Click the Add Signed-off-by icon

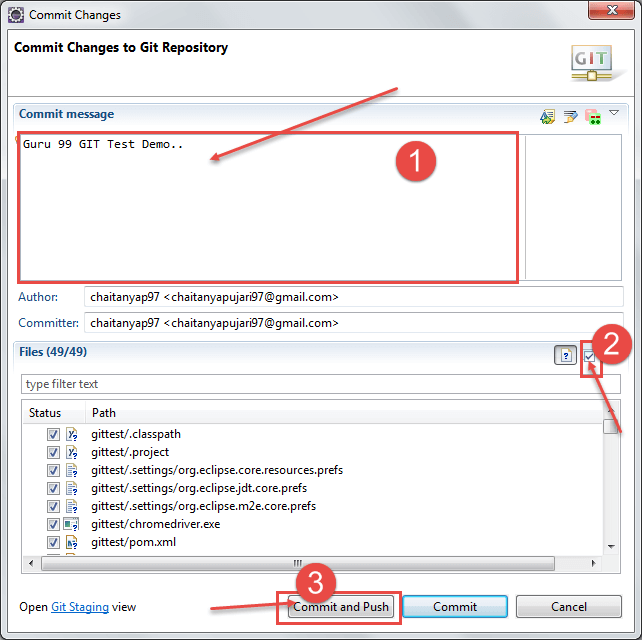click(570, 116)
